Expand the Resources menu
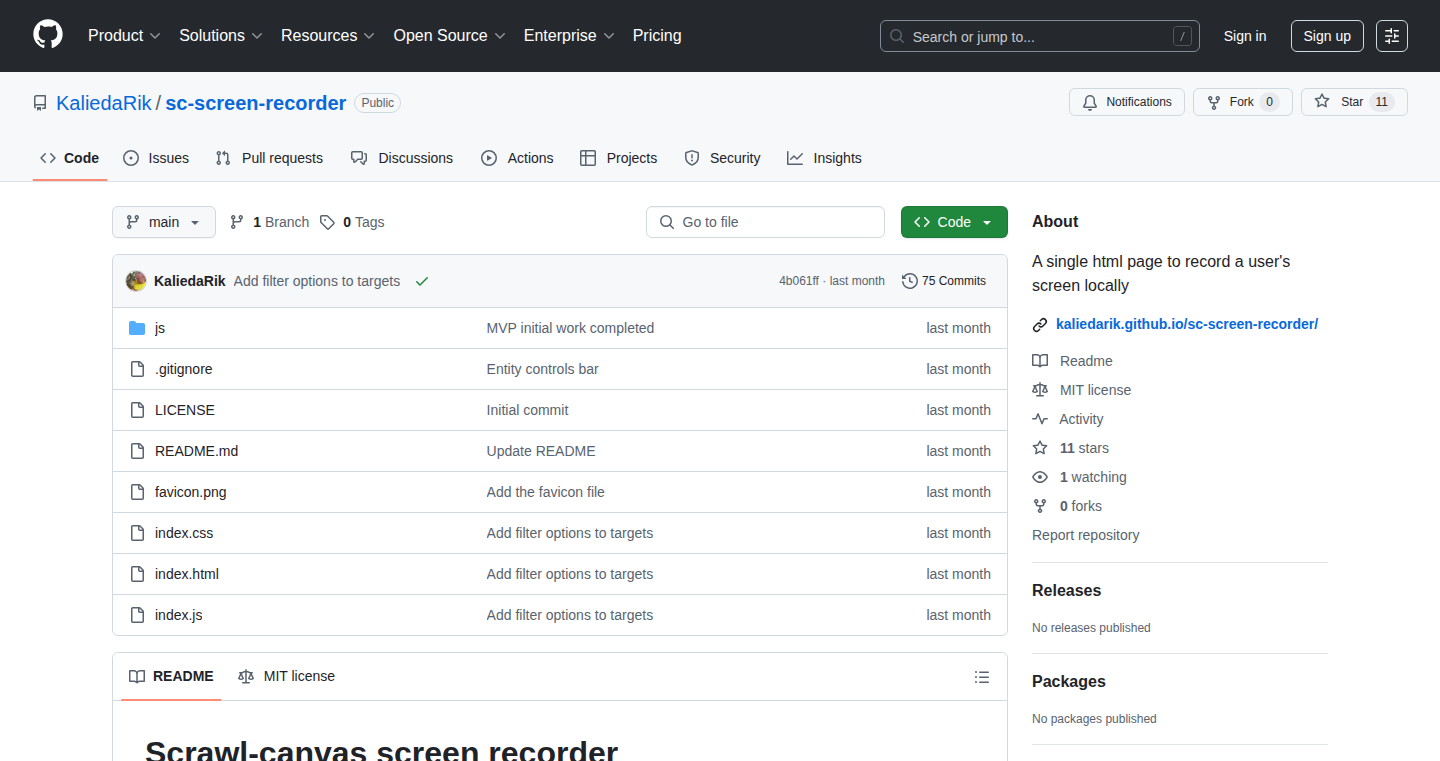Image resolution: width=1440 pixels, height=761 pixels. (x=328, y=36)
